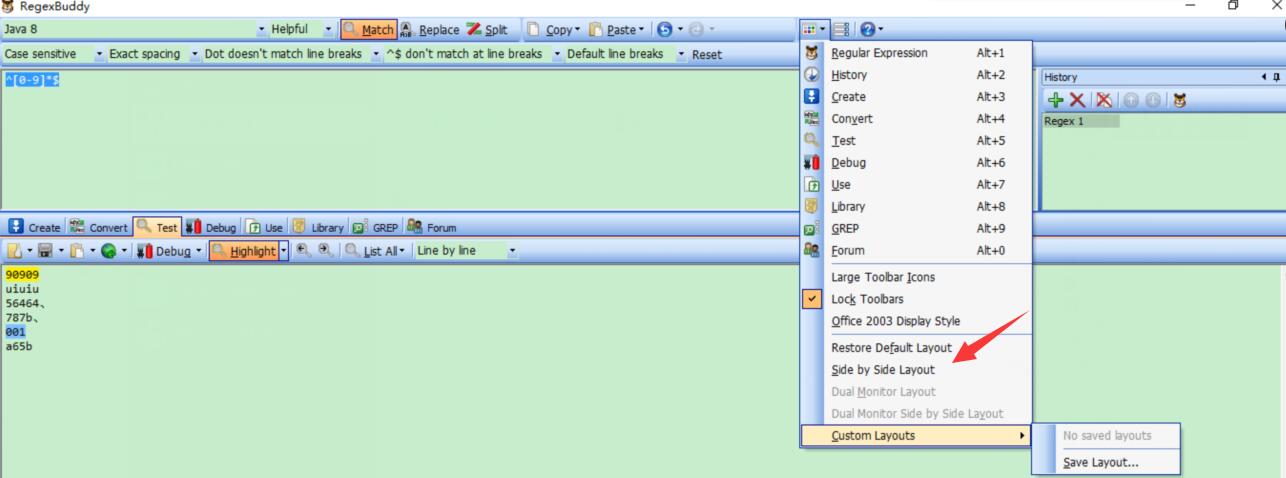Uncheck Lock Toolbars option
The width and height of the screenshot is (1286, 478).
pos(915,299)
